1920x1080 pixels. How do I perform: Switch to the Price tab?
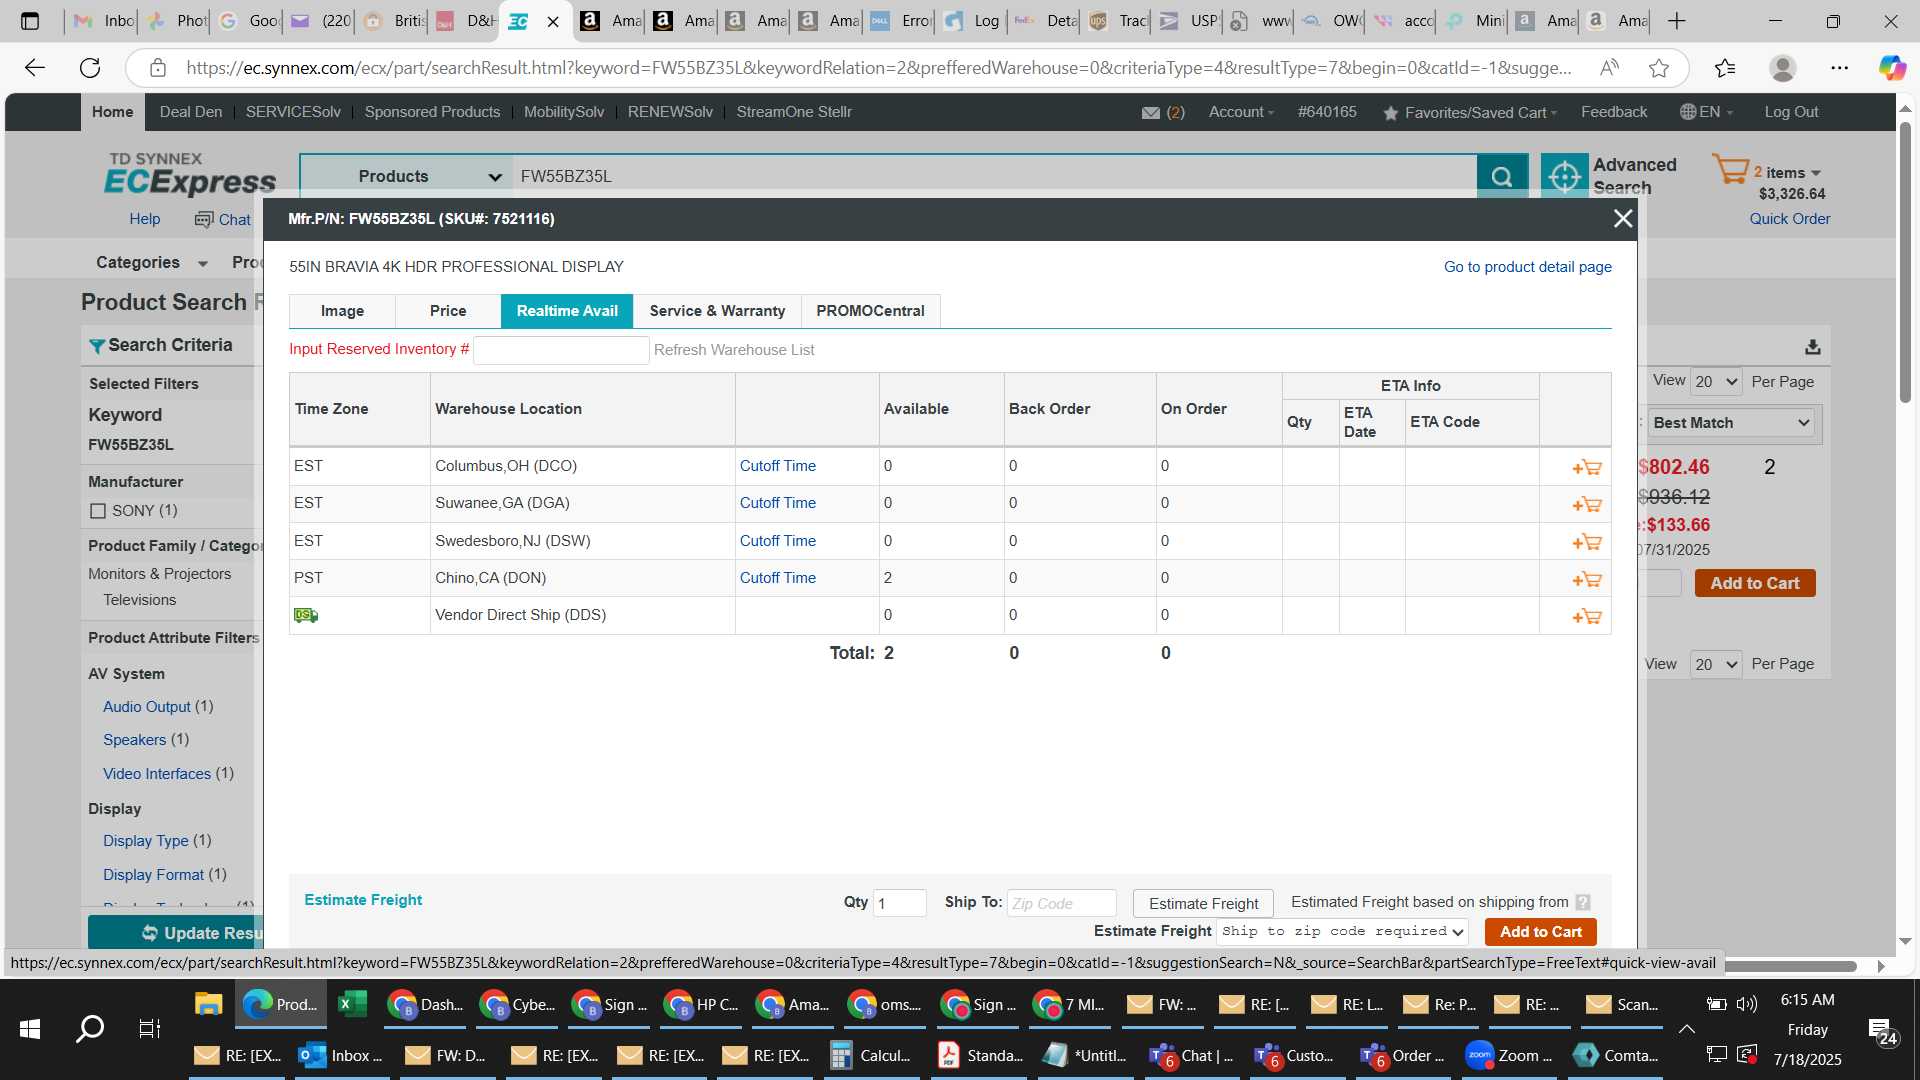point(448,311)
